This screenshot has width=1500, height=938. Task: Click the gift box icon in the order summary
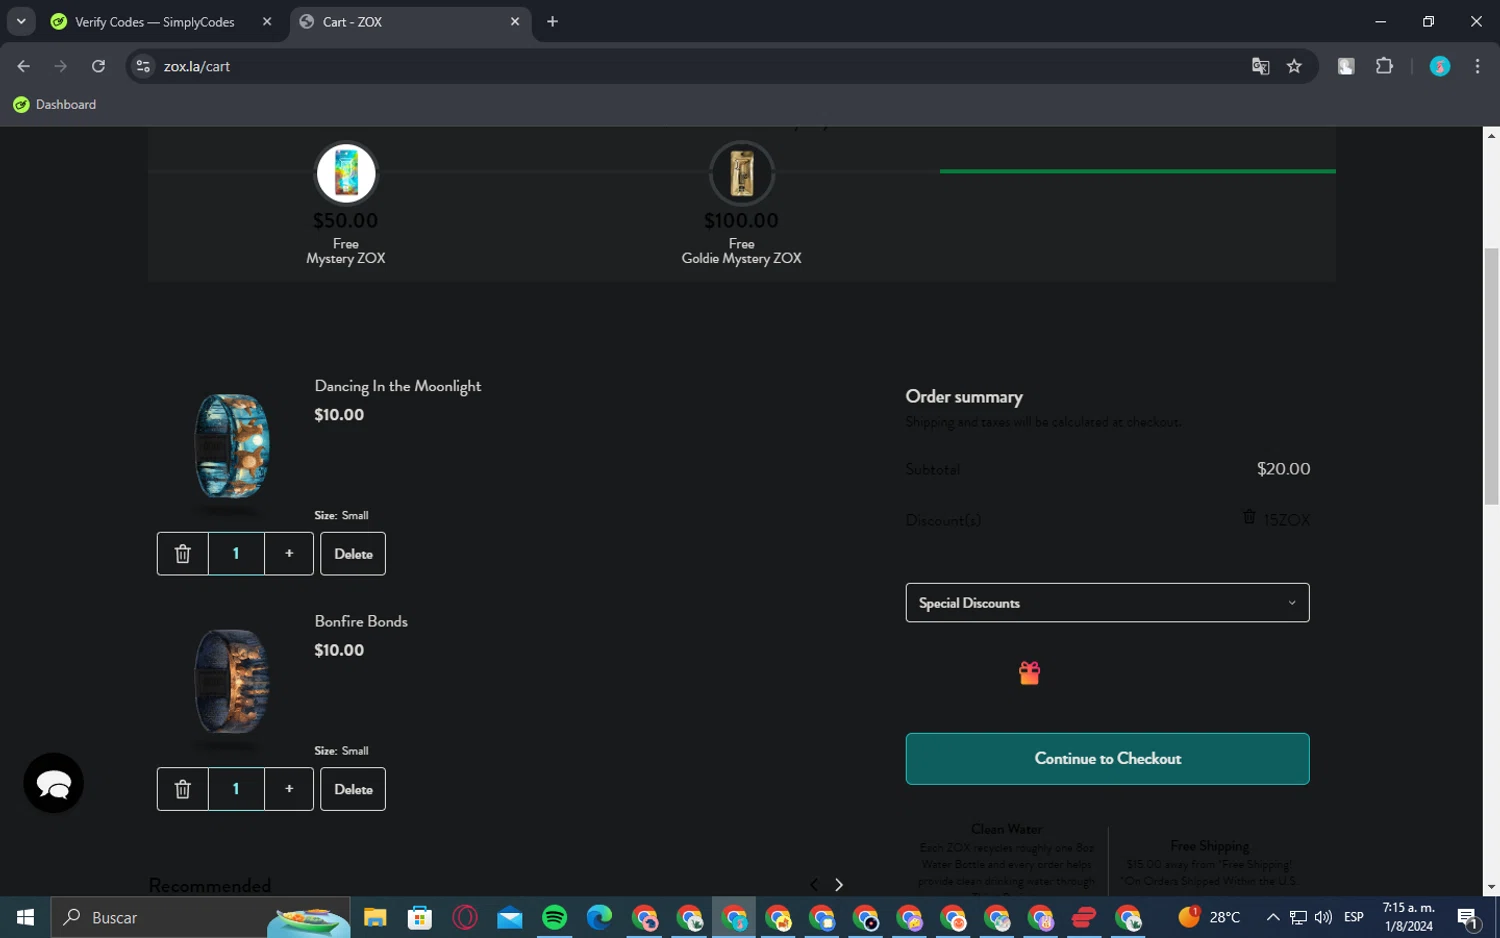click(1029, 673)
